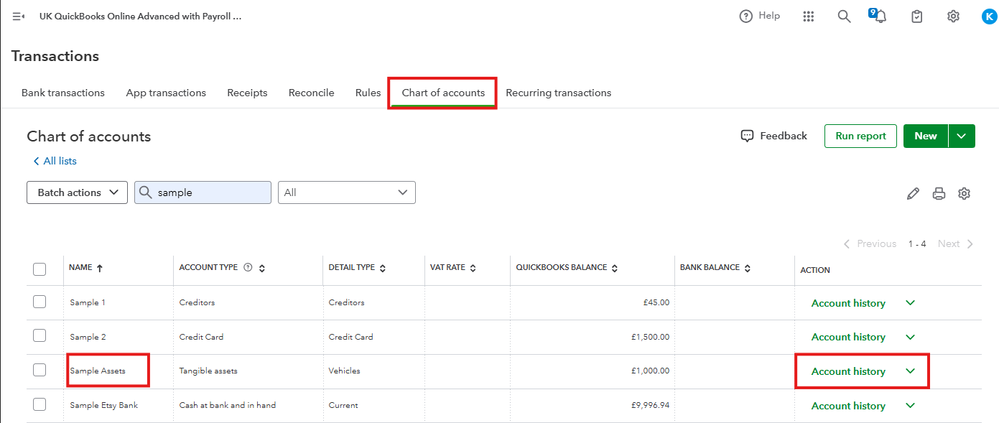Image resolution: width=999 pixels, height=423 pixels.
Task: Click the search field containing 'sample'
Action: tap(210, 192)
